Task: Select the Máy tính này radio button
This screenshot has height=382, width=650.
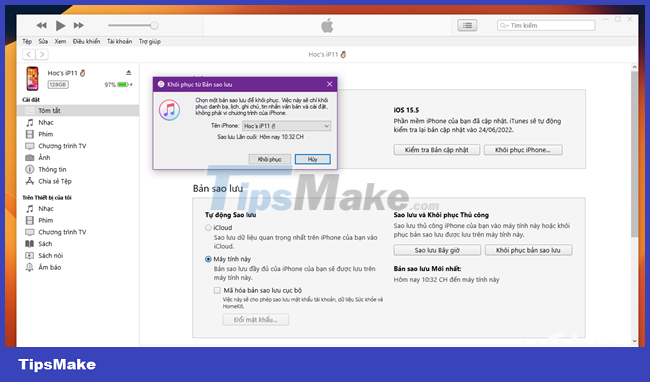Action: pos(208,259)
